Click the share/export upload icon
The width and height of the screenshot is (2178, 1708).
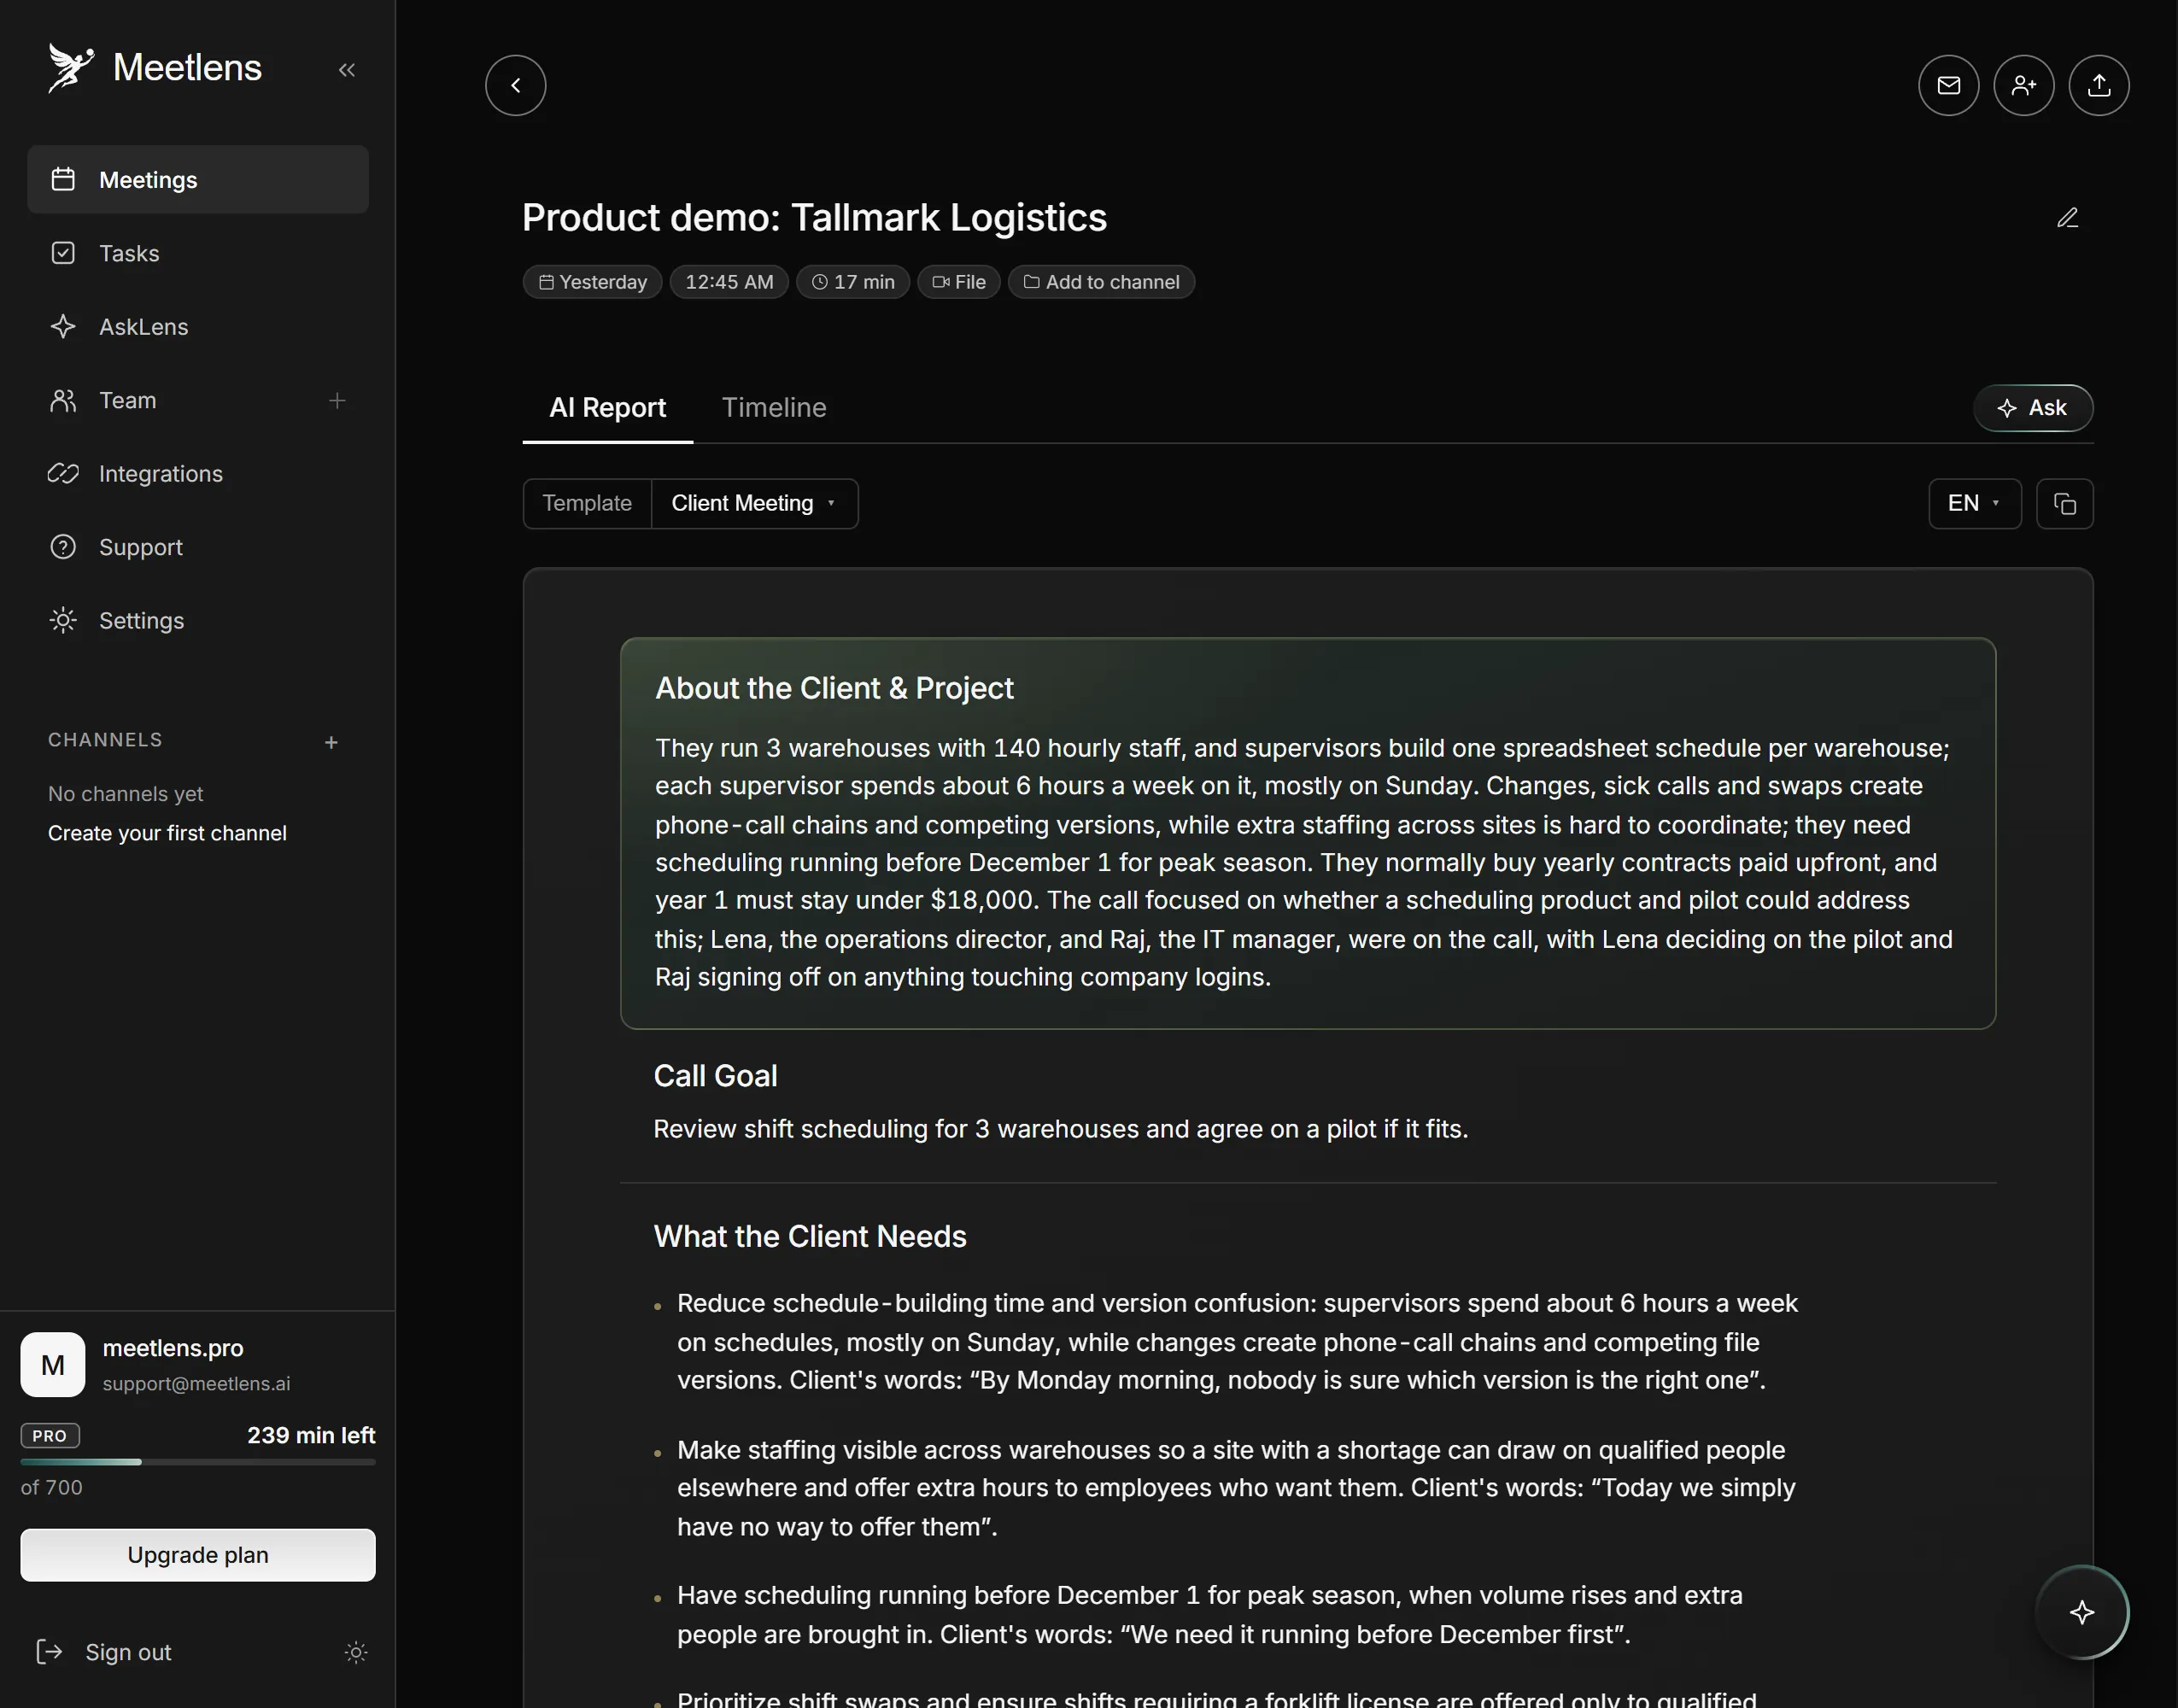coord(2098,85)
